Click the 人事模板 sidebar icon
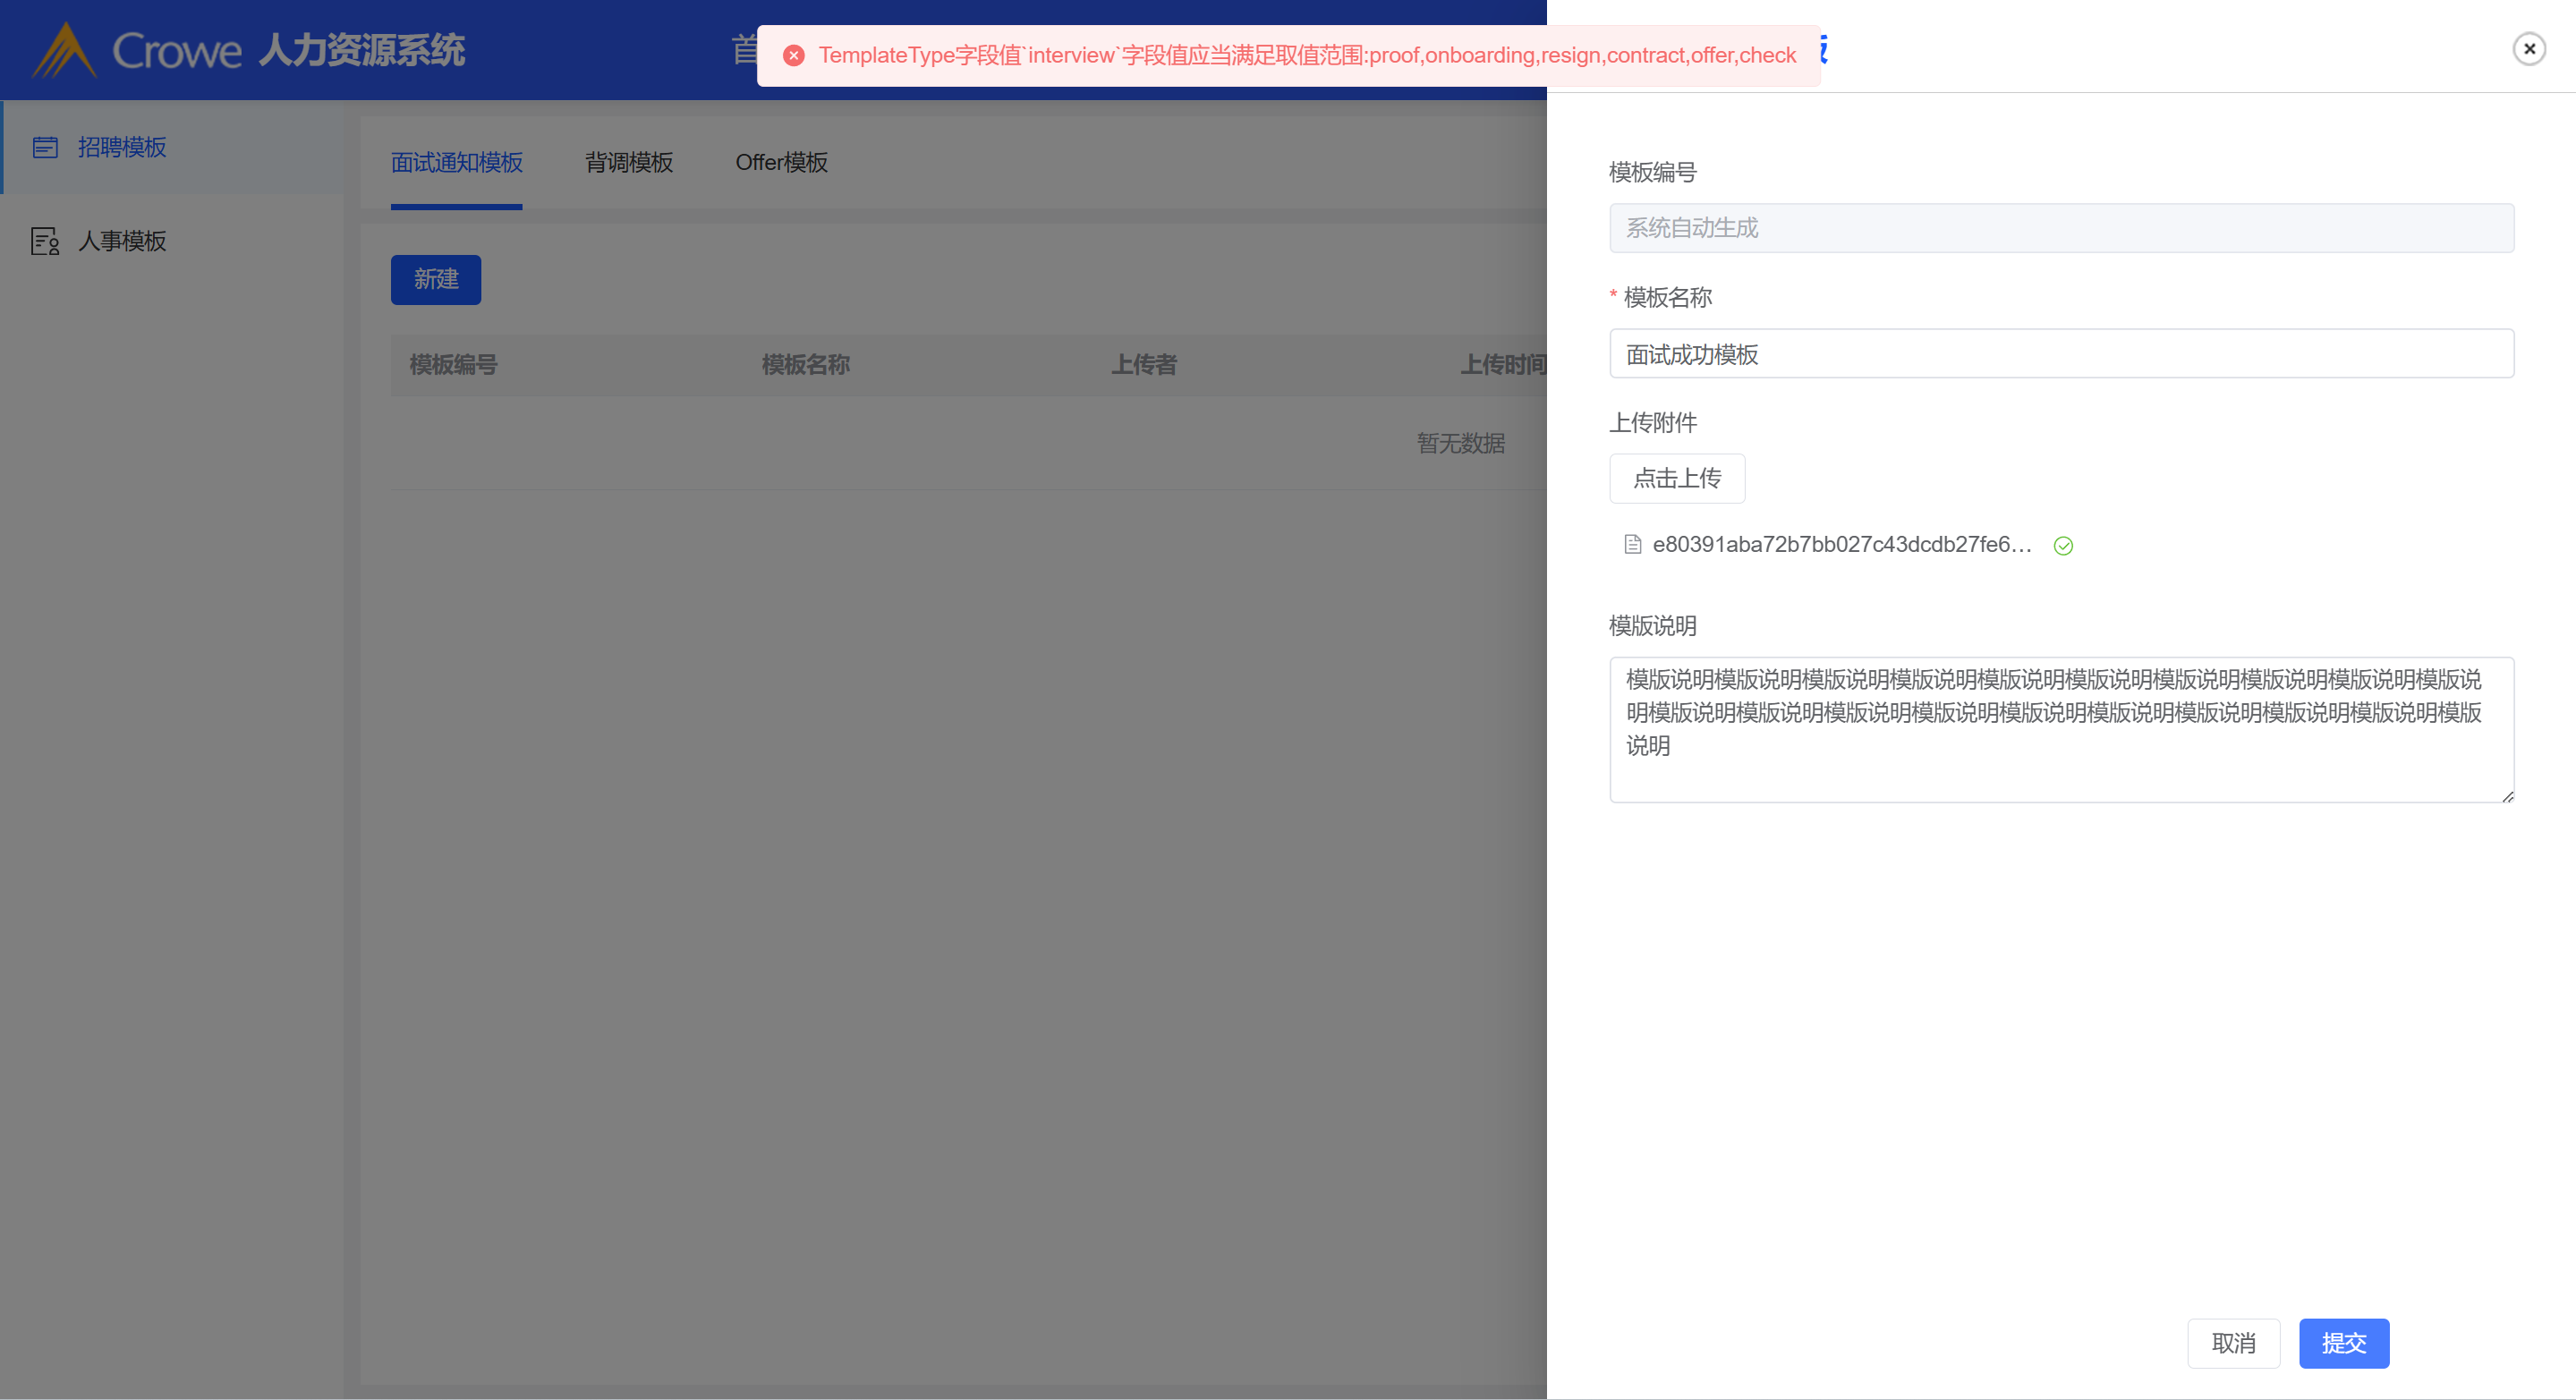 pyautogui.click(x=45, y=241)
